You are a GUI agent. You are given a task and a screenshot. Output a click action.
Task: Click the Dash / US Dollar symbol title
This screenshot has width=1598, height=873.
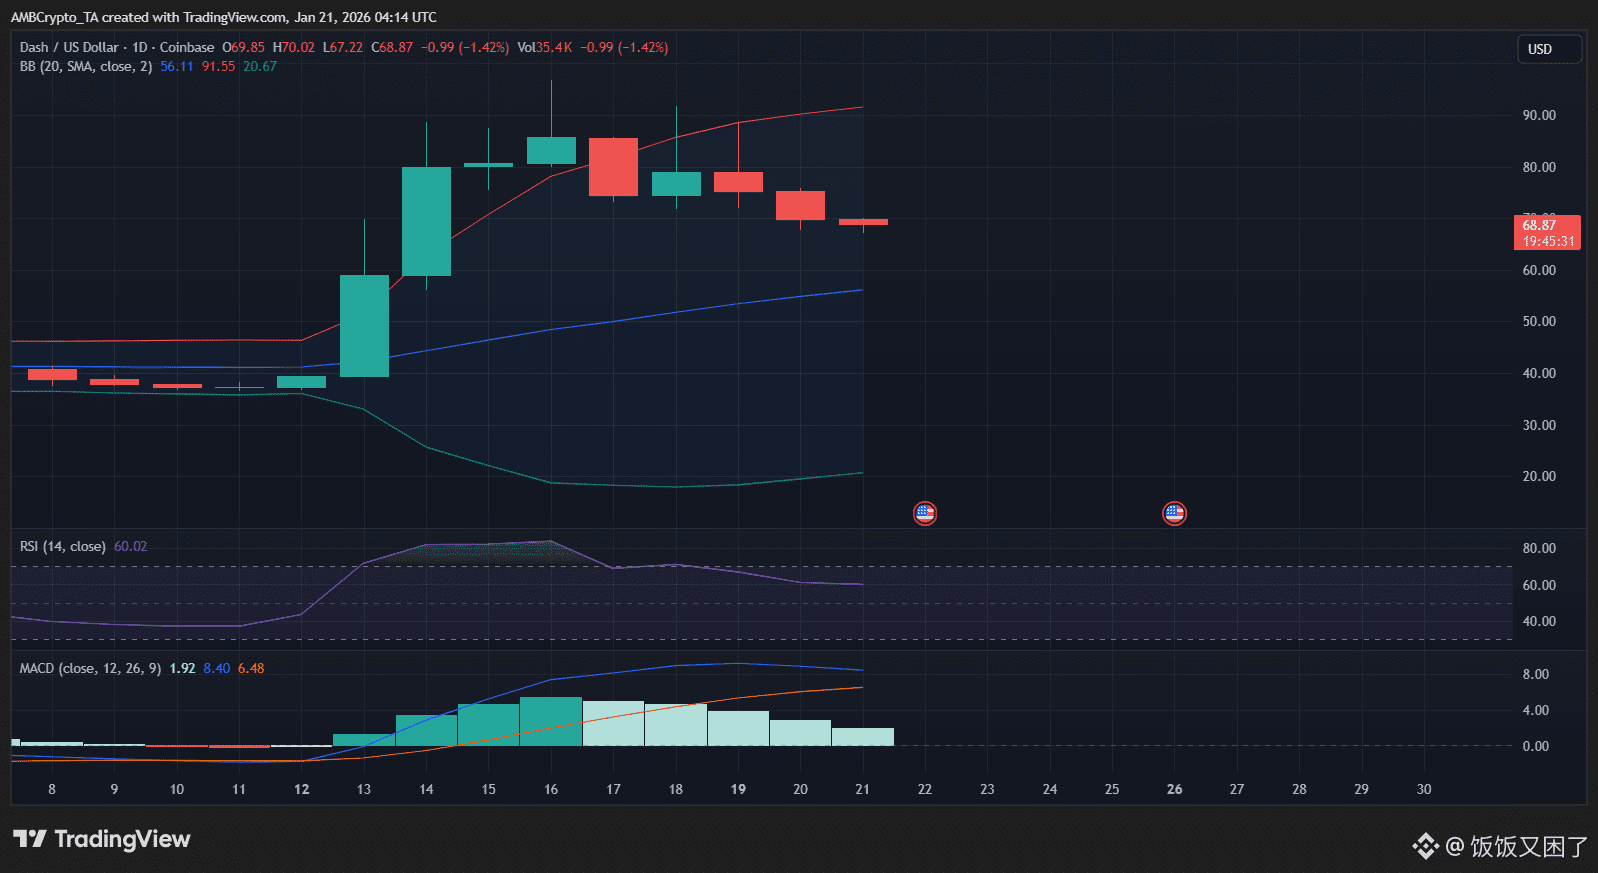click(69, 47)
